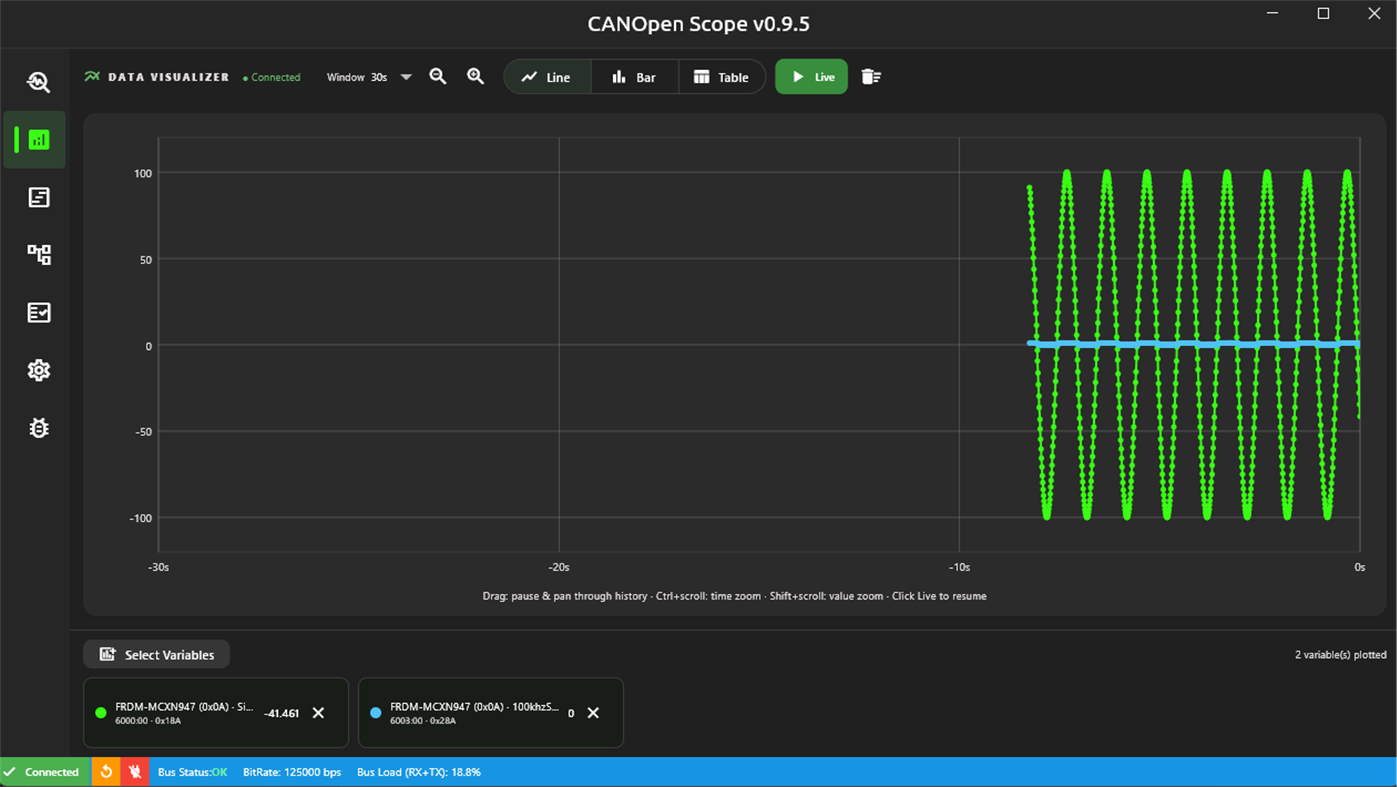Switch to Bar view
1397x787 pixels.
pos(634,77)
